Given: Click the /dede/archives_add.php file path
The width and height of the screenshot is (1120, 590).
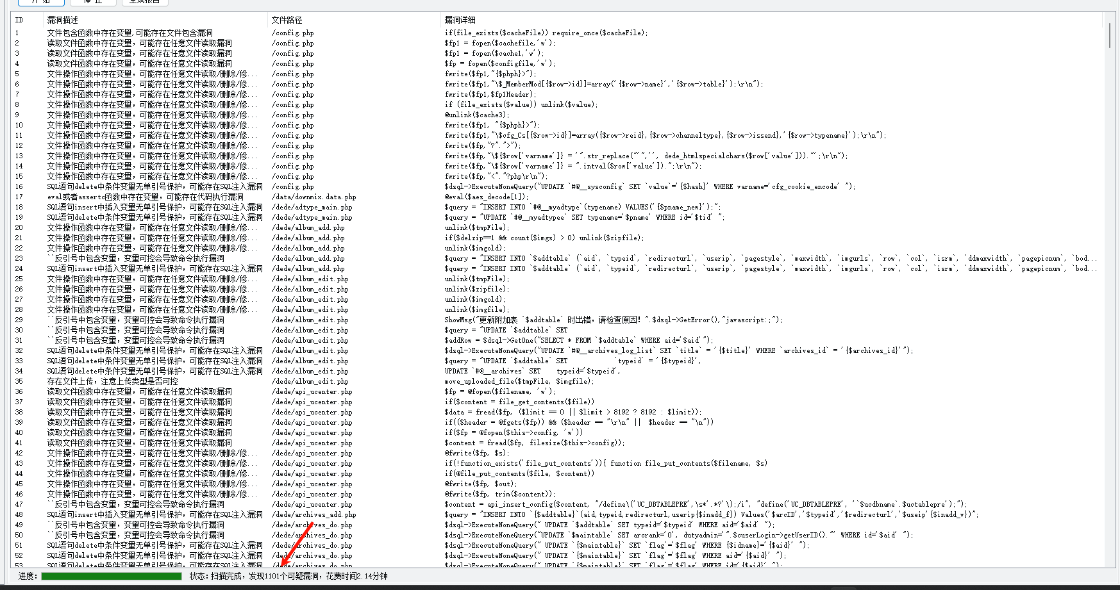Looking at the screenshot, I should (314, 514).
